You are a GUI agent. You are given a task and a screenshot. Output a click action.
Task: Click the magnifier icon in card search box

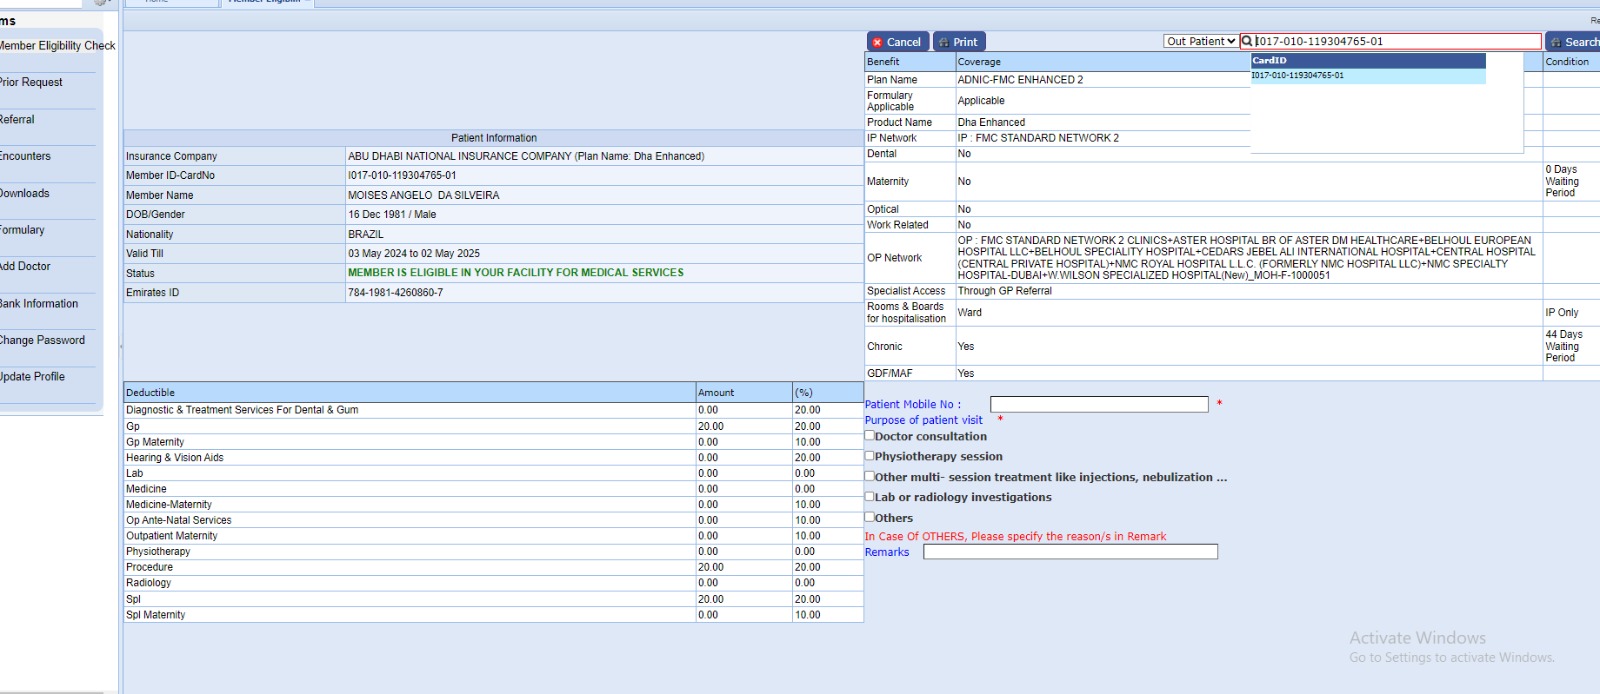coord(1247,41)
